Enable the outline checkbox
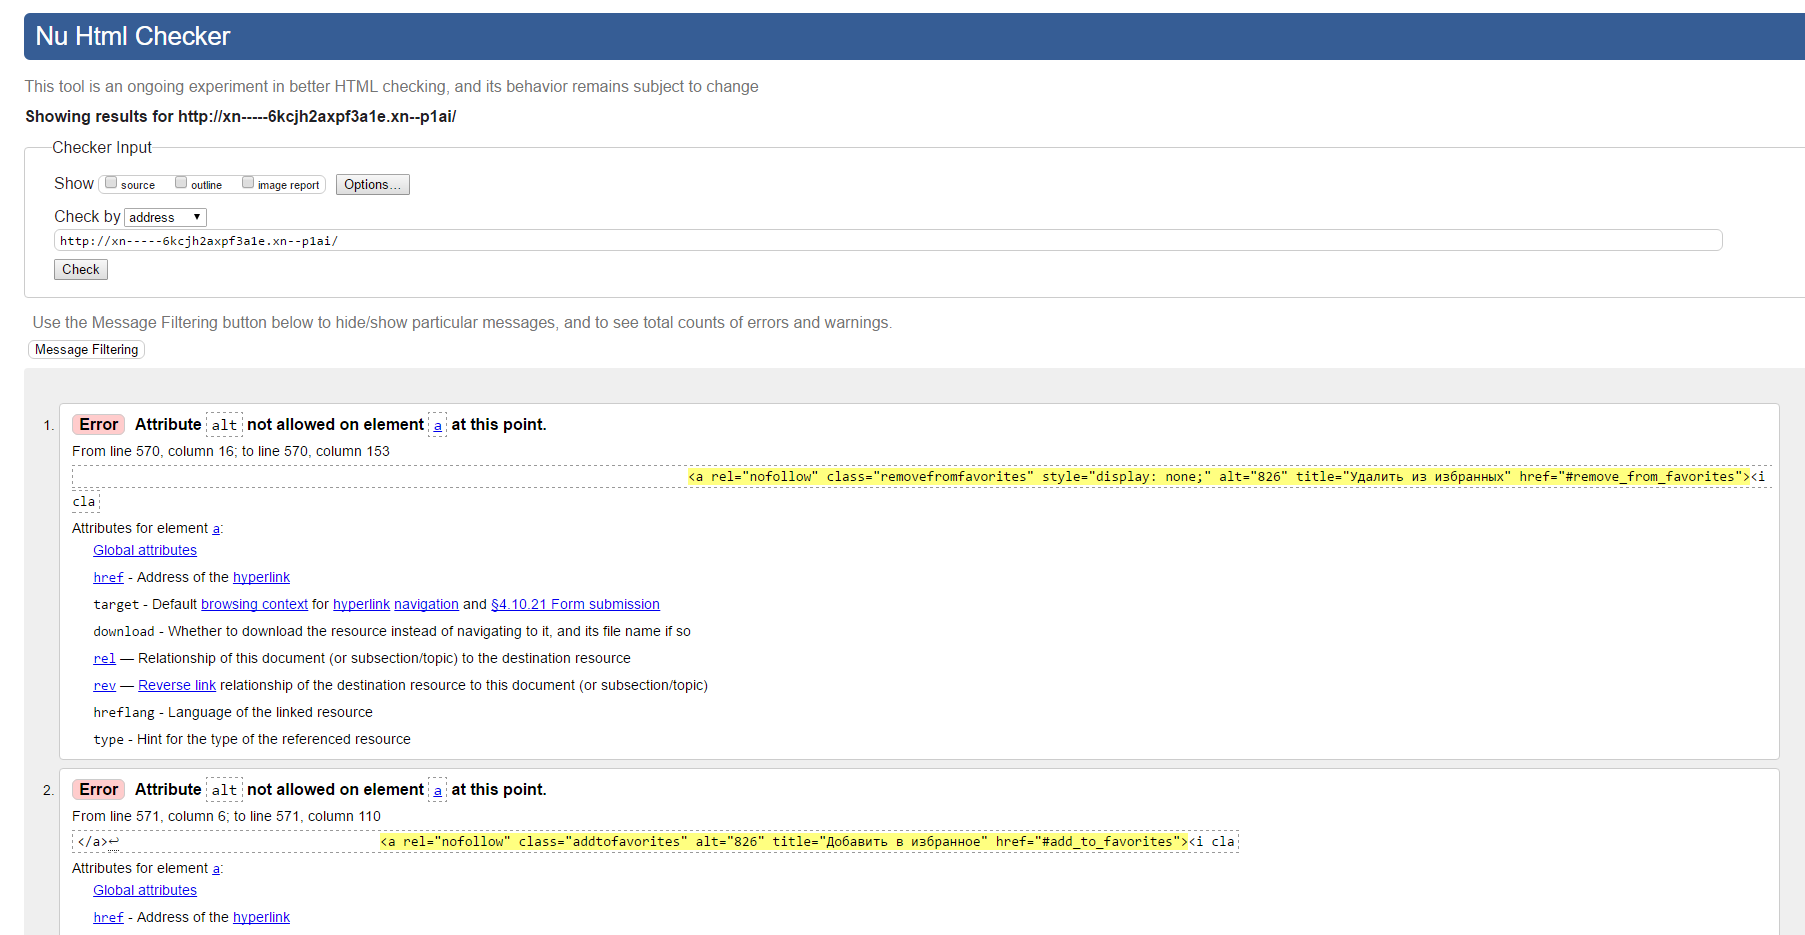The width and height of the screenshot is (1805, 935). point(181,183)
